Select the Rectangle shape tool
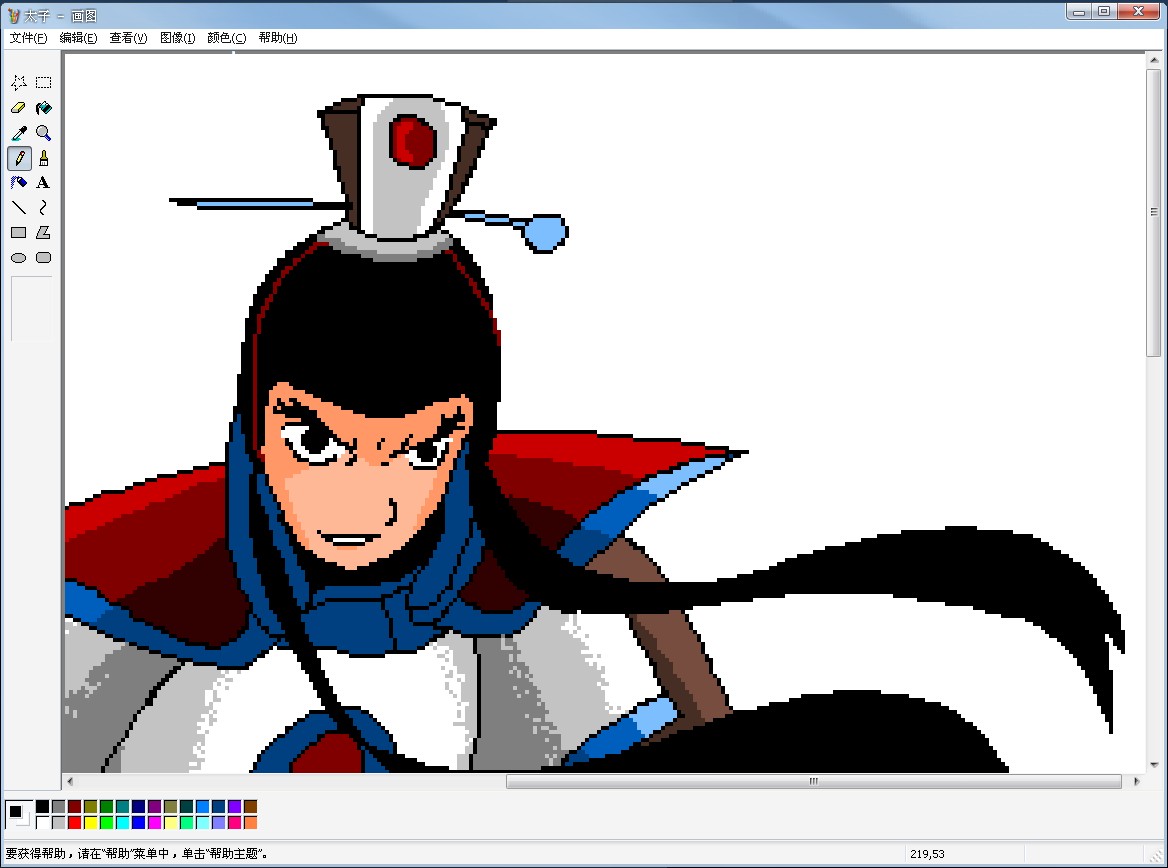This screenshot has height=868, width=1168. coord(19,232)
